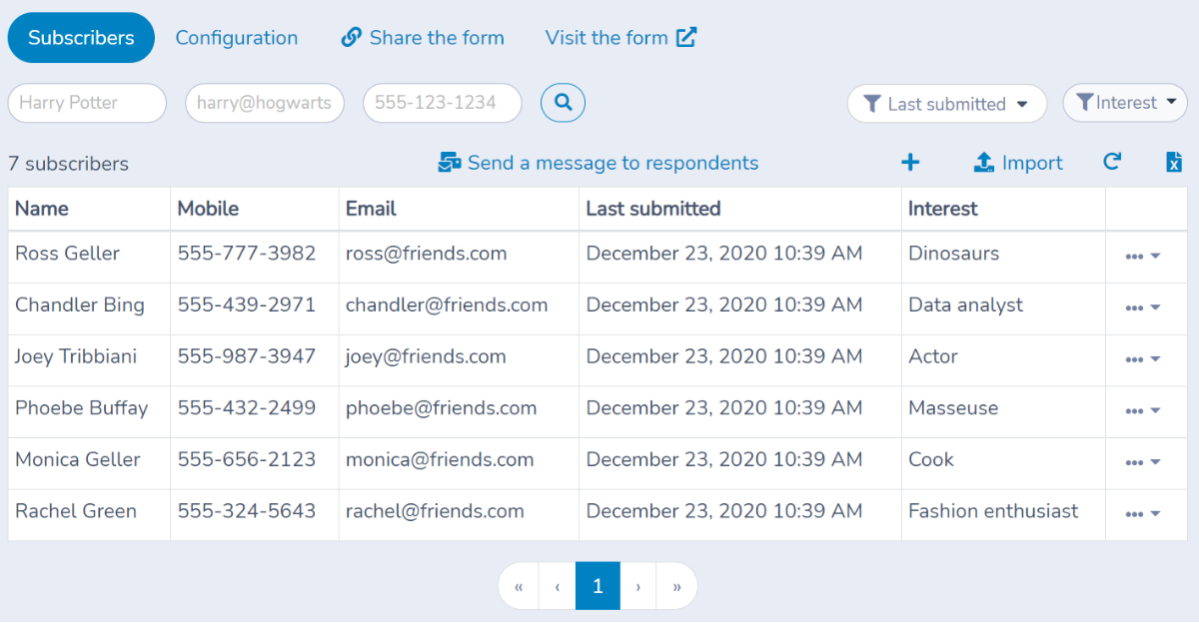The image size is (1199, 623).
Task: Click the plus icon to add subscriber
Action: pyautogui.click(x=910, y=162)
